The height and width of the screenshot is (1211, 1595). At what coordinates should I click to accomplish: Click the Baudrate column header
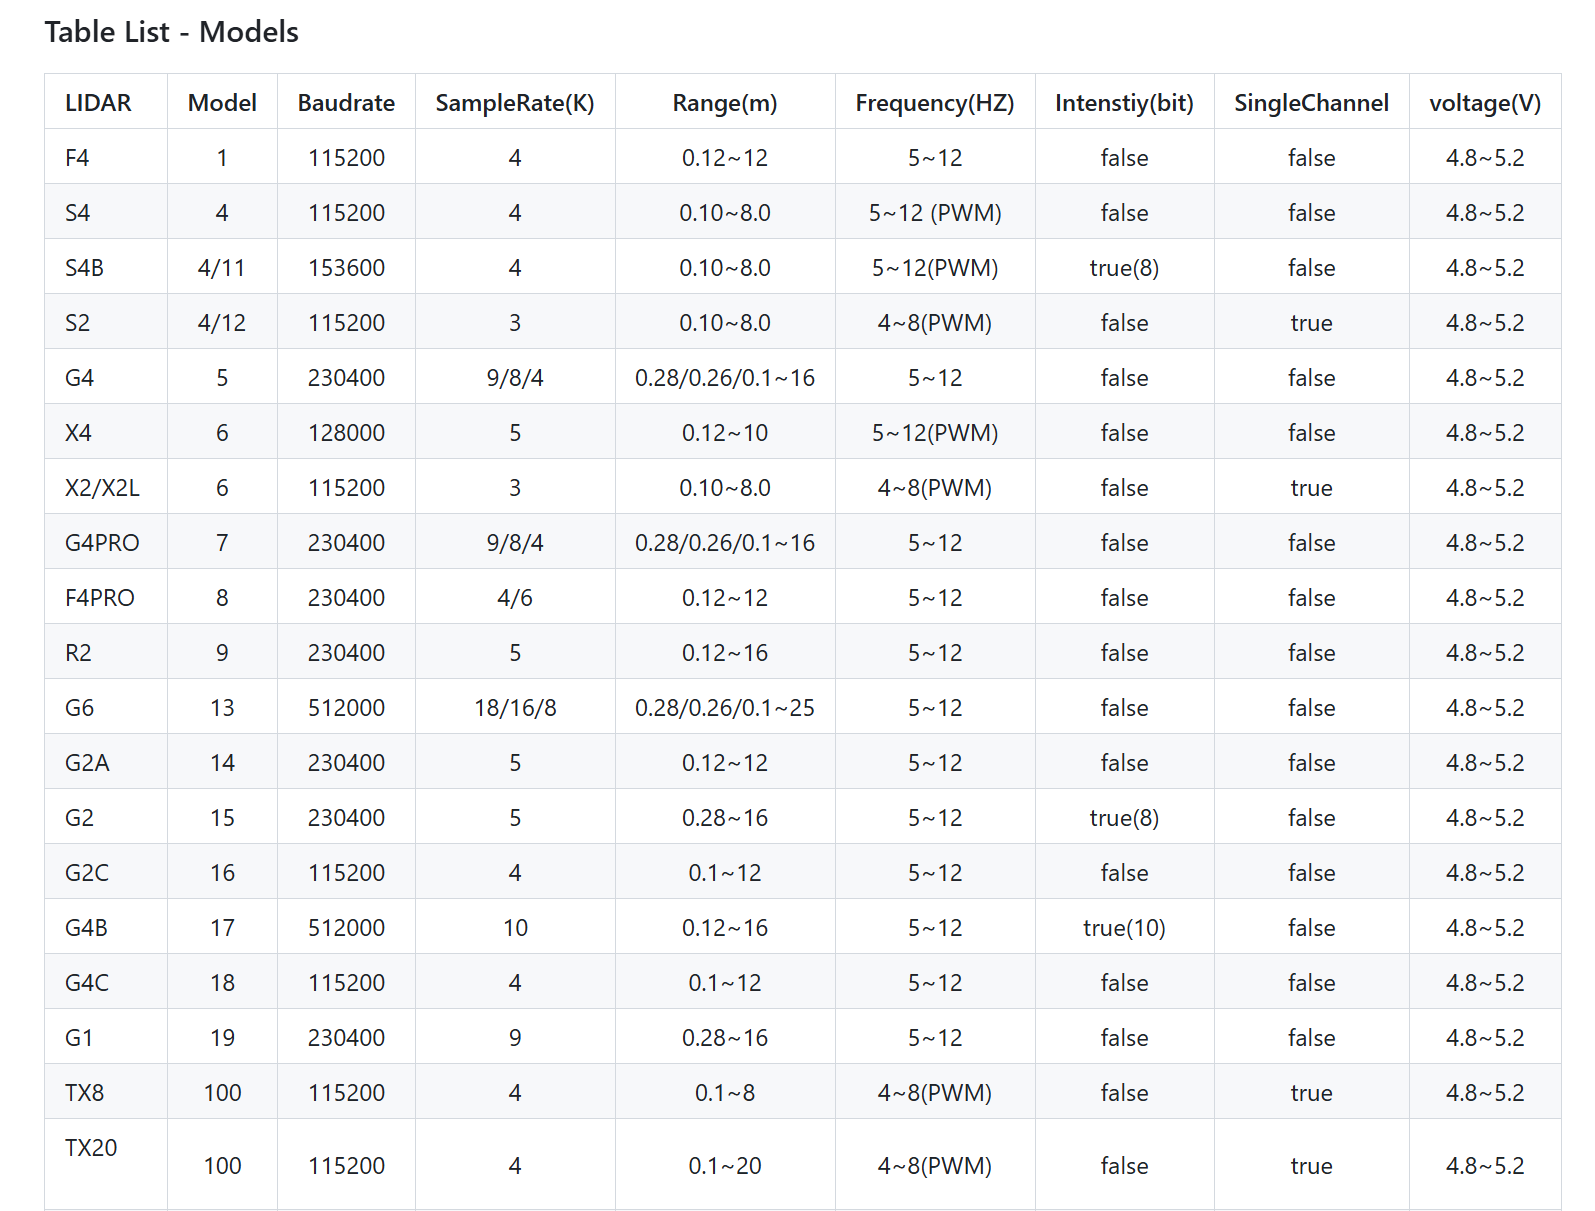tap(346, 103)
